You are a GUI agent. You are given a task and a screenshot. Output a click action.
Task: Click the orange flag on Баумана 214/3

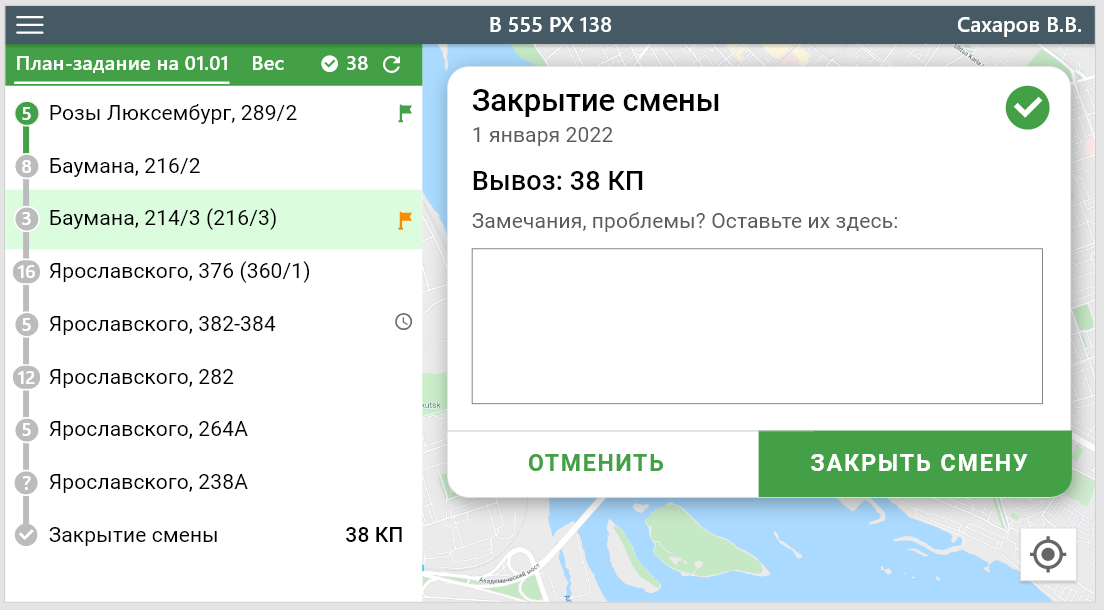(404, 220)
